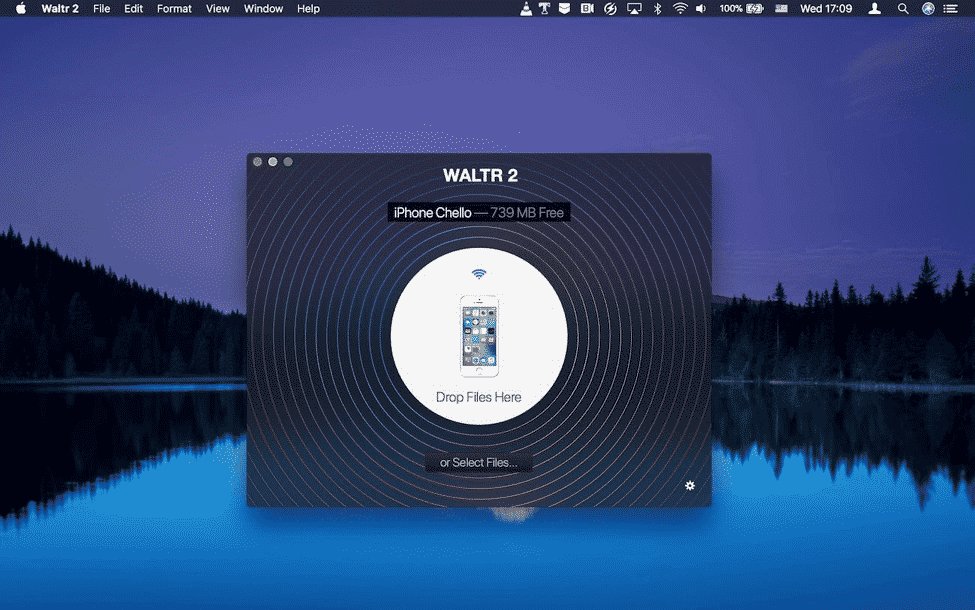Screen dimensions: 975x610
Task: Click the iPhone thumbnail in the circle
Action: tap(478, 337)
